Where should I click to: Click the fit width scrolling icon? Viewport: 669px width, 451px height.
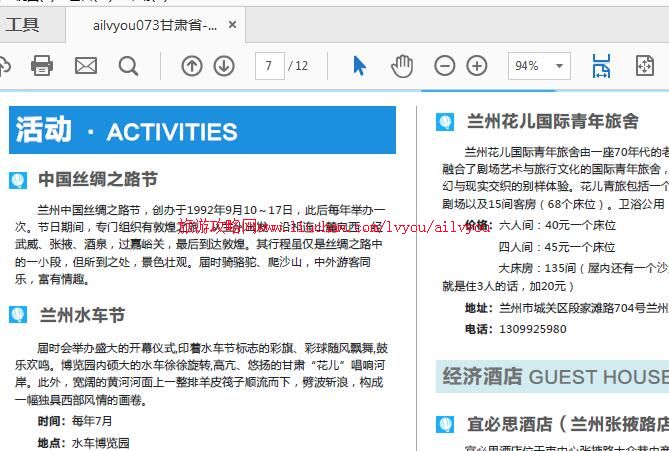pos(601,66)
